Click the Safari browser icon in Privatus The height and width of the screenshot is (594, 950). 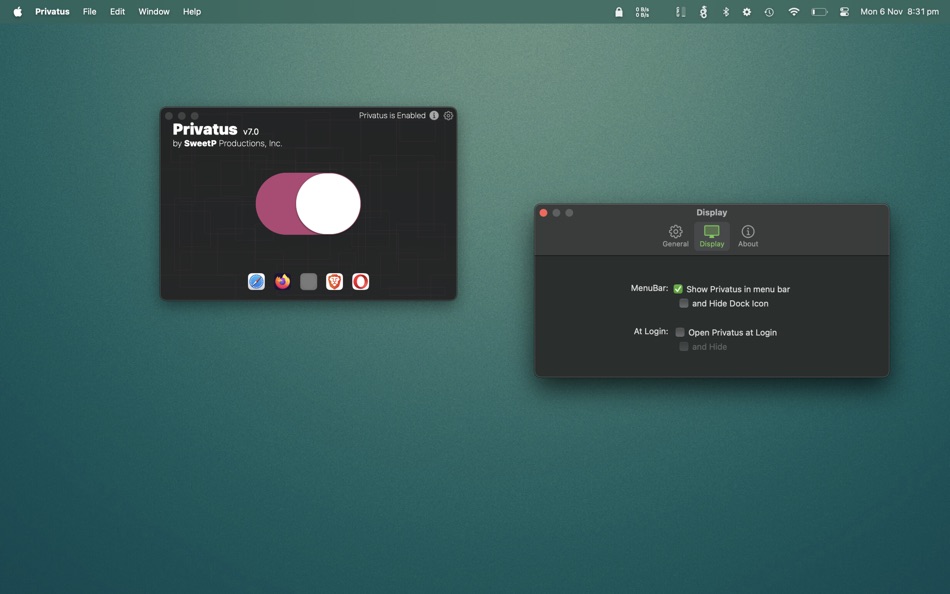tap(256, 281)
